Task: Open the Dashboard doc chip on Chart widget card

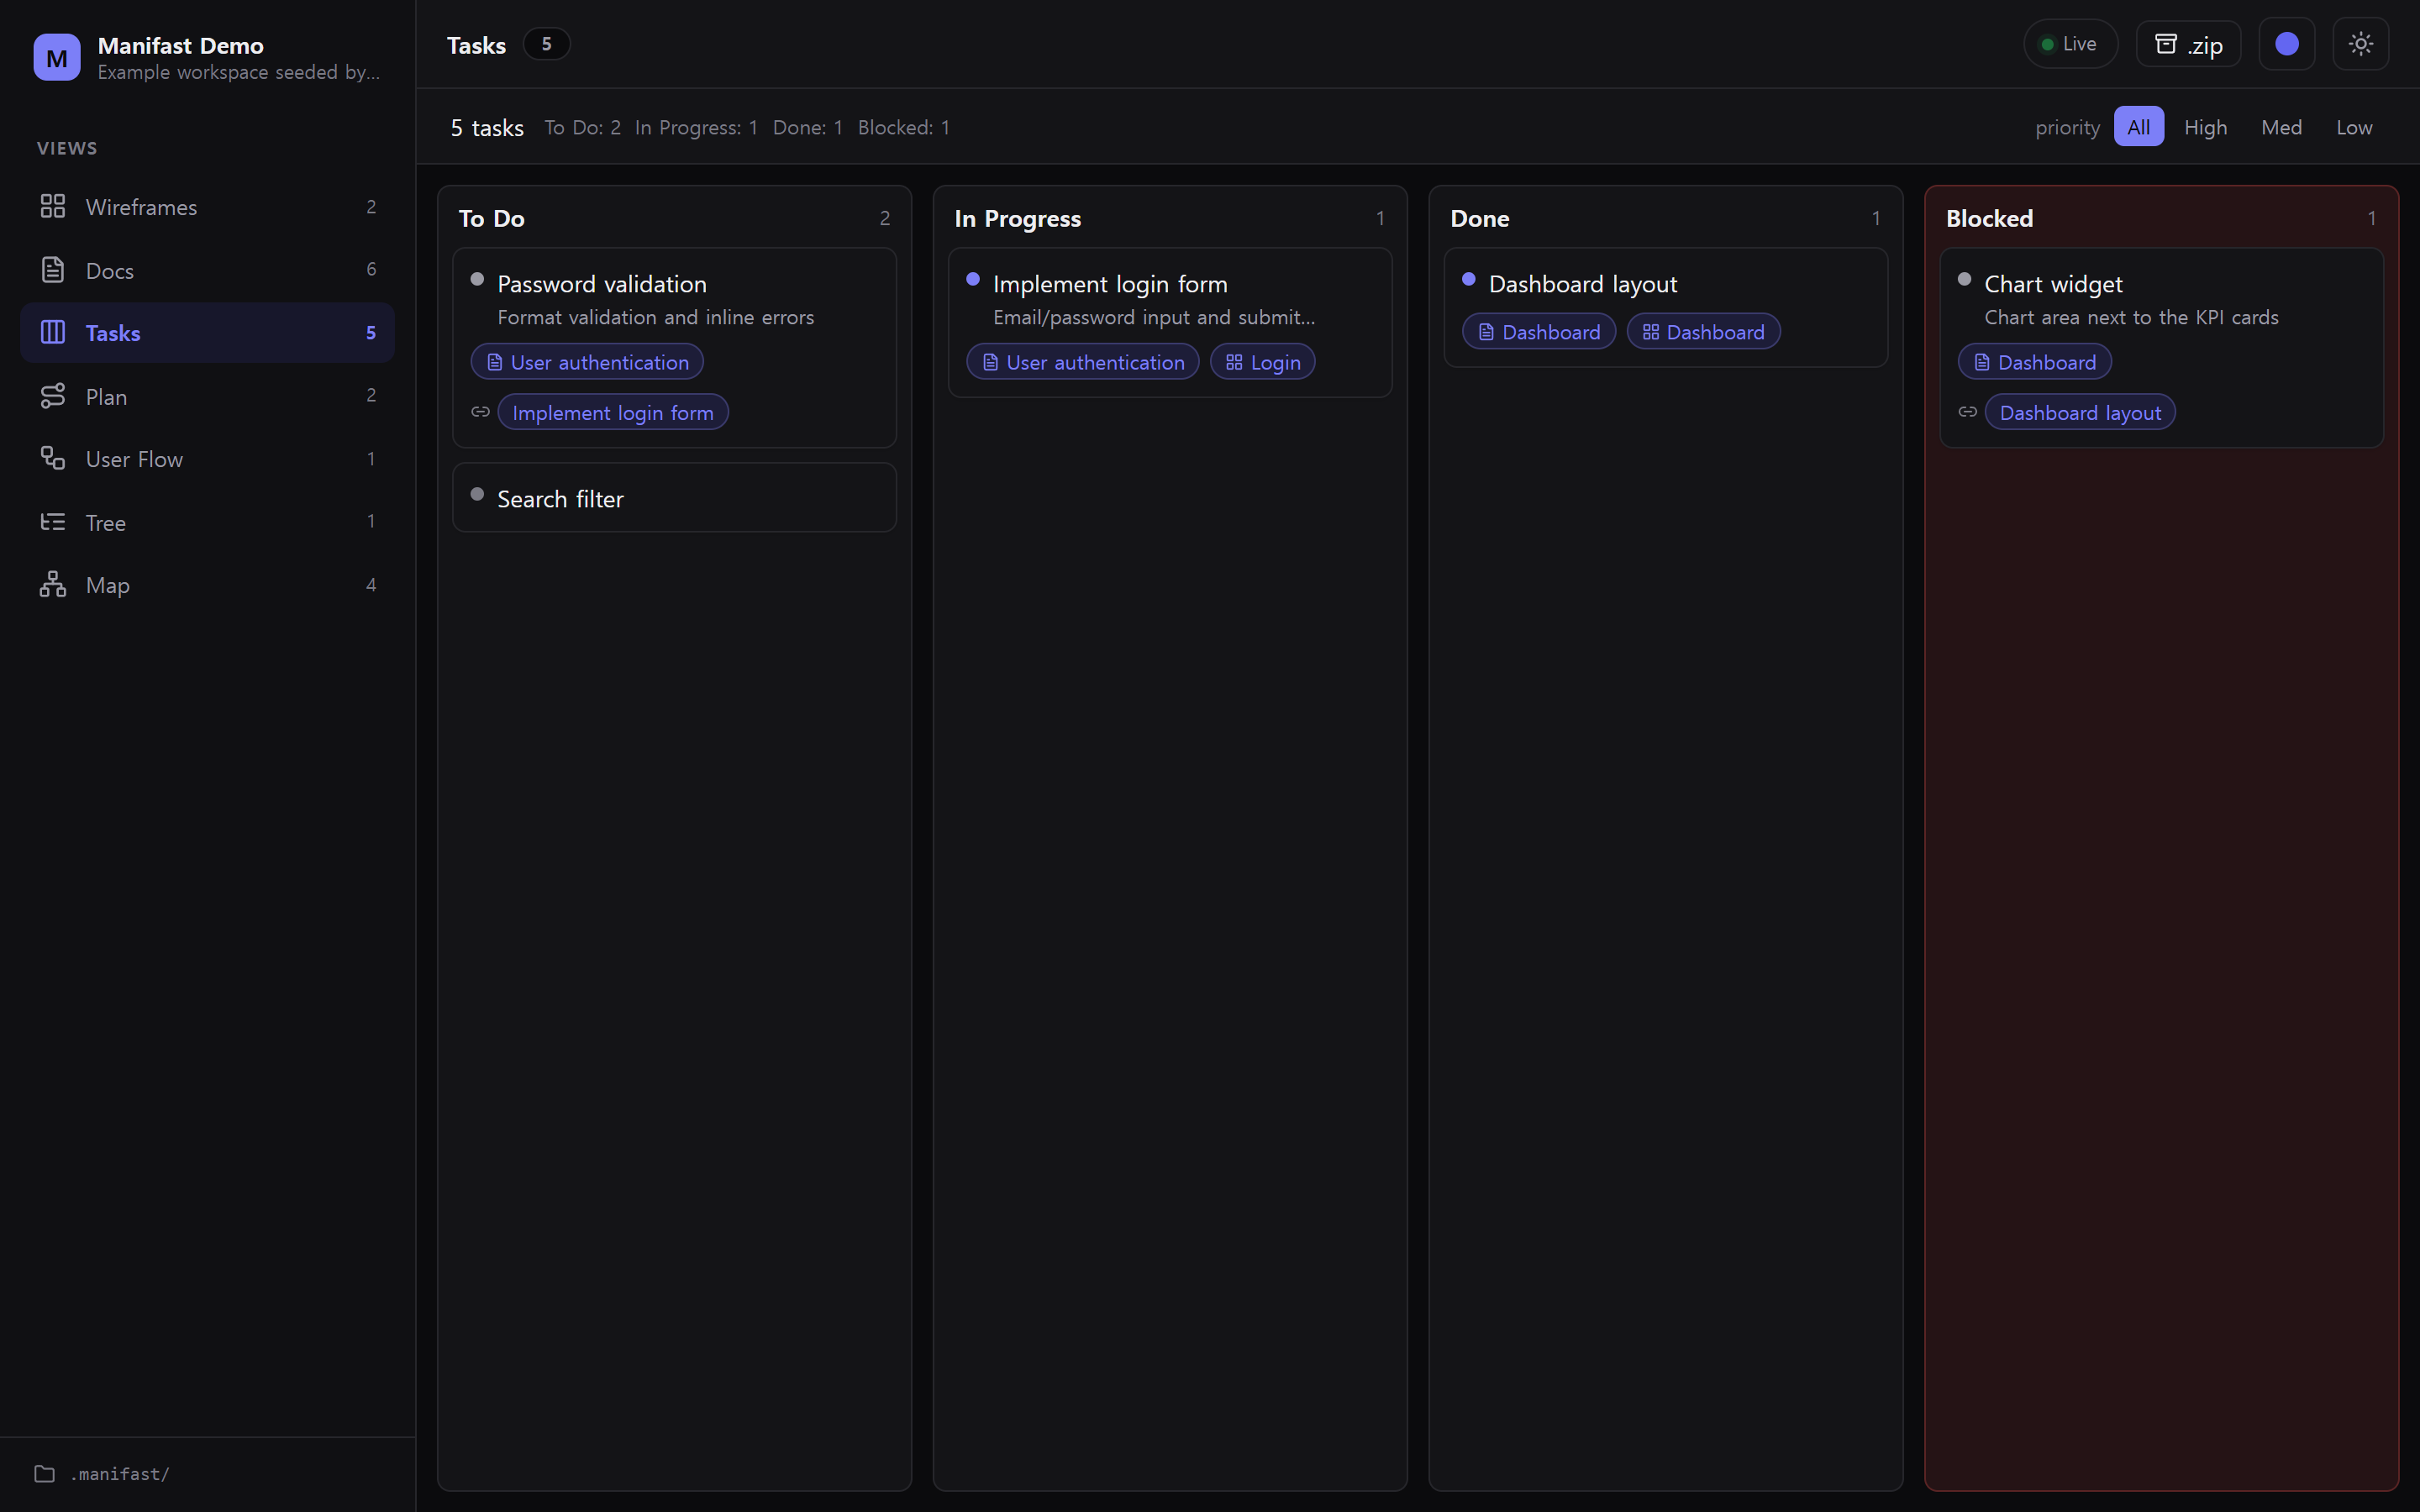Action: pos(2034,362)
